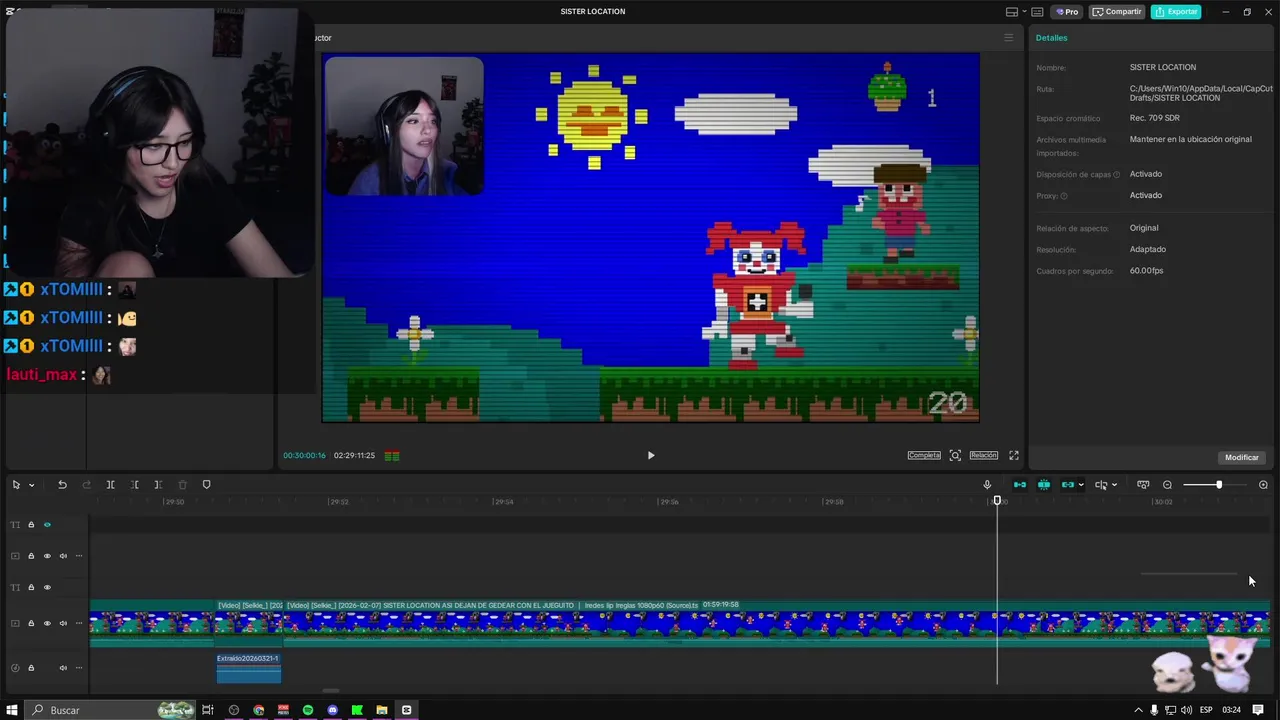The width and height of the screenshot is (1280, 720).
Task: Click the Compartir button
Action: (1117, 12)
